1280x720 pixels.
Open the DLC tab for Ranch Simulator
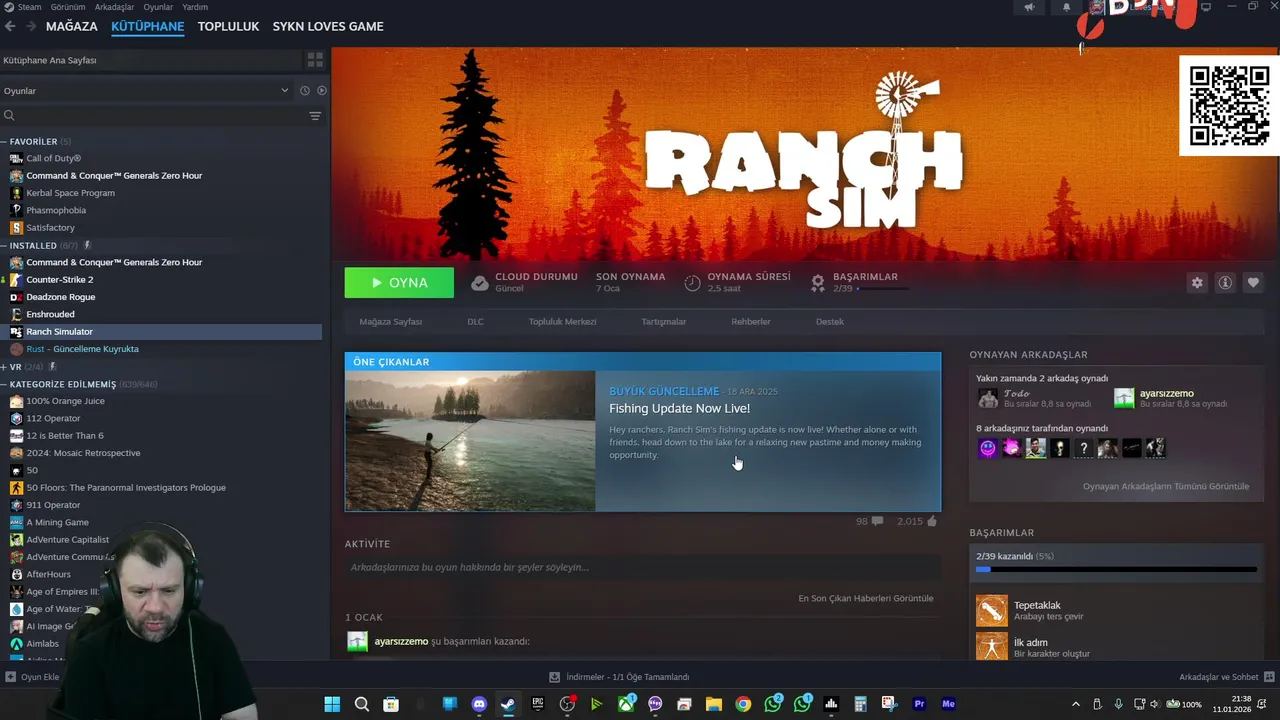coord(475,322)
